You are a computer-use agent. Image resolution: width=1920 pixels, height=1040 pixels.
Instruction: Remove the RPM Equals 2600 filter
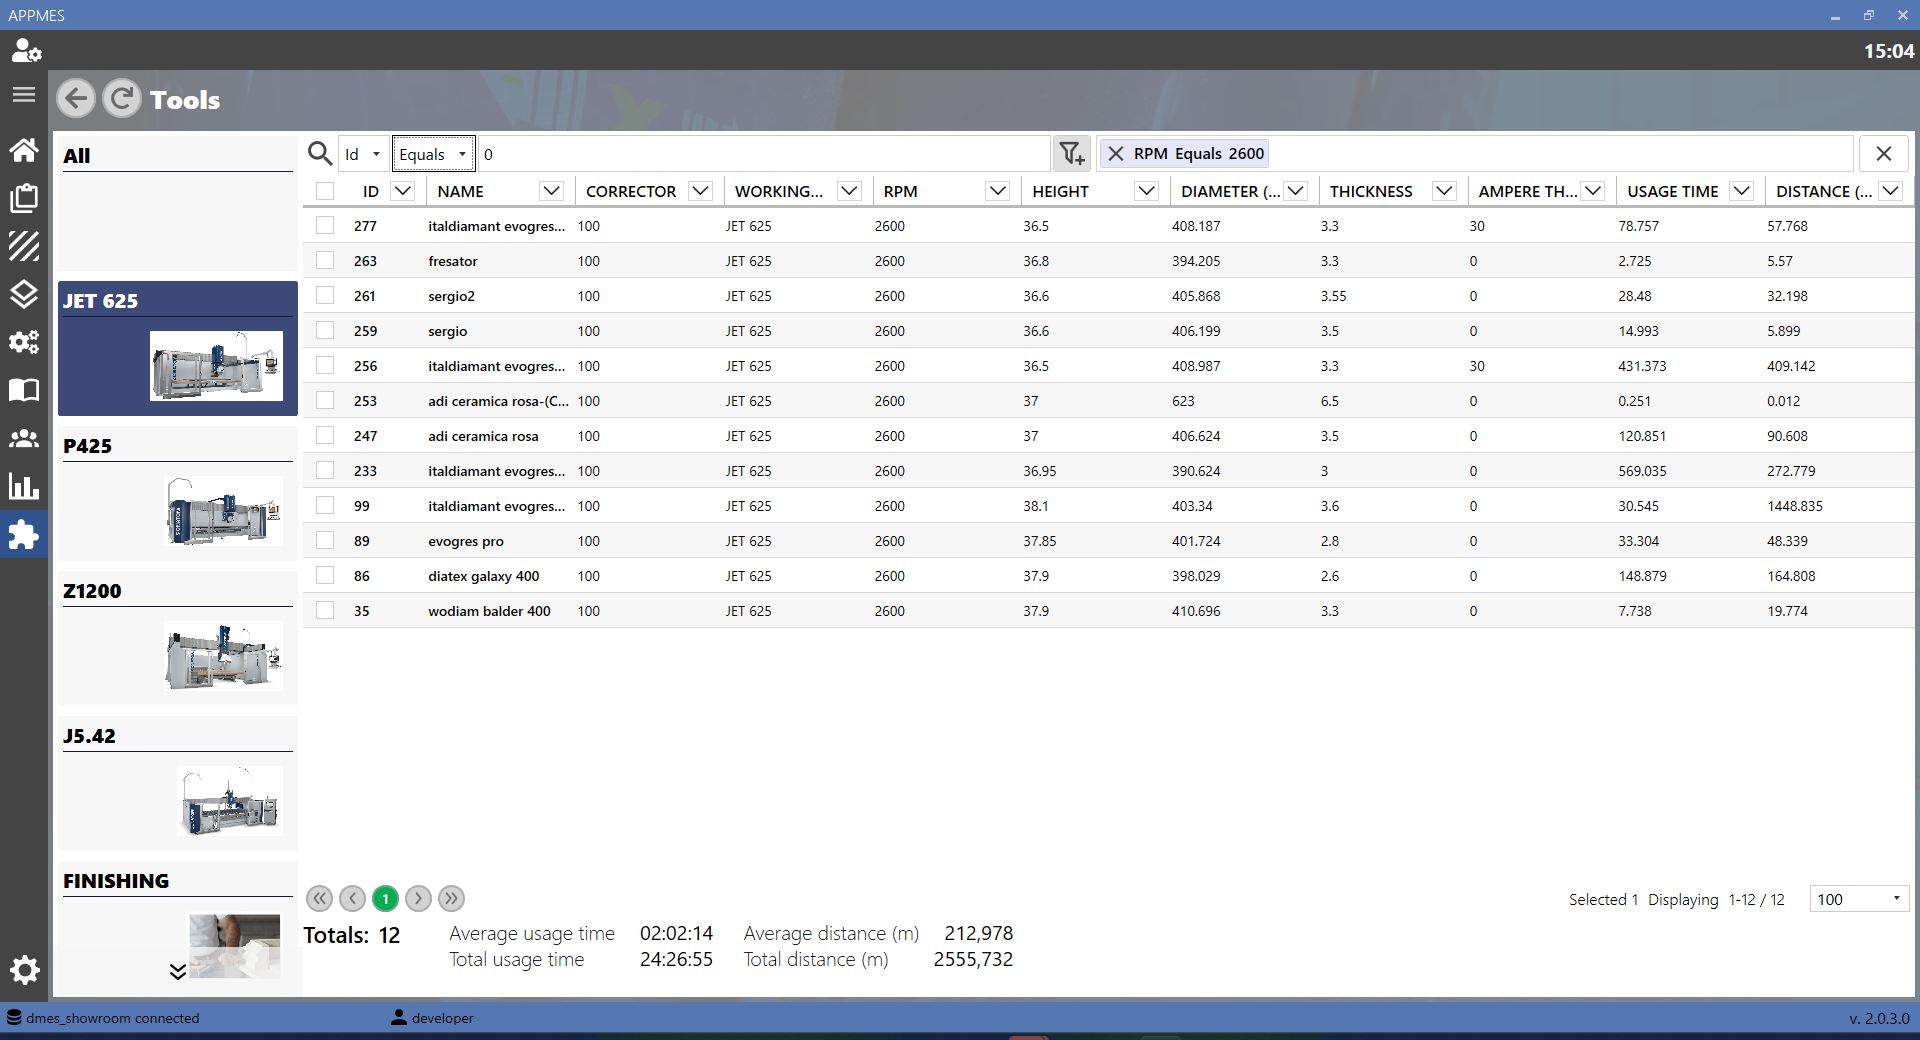click(1116, 154)
